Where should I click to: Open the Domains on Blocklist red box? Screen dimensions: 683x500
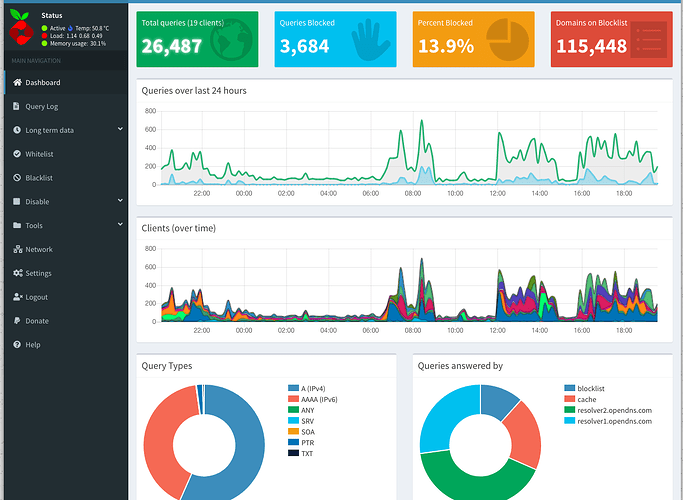pyautogui.click(x=610, y=40)
